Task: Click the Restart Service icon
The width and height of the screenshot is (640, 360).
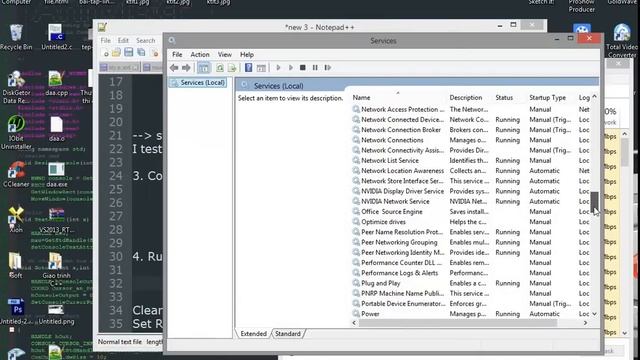Action: click(327, 68)
